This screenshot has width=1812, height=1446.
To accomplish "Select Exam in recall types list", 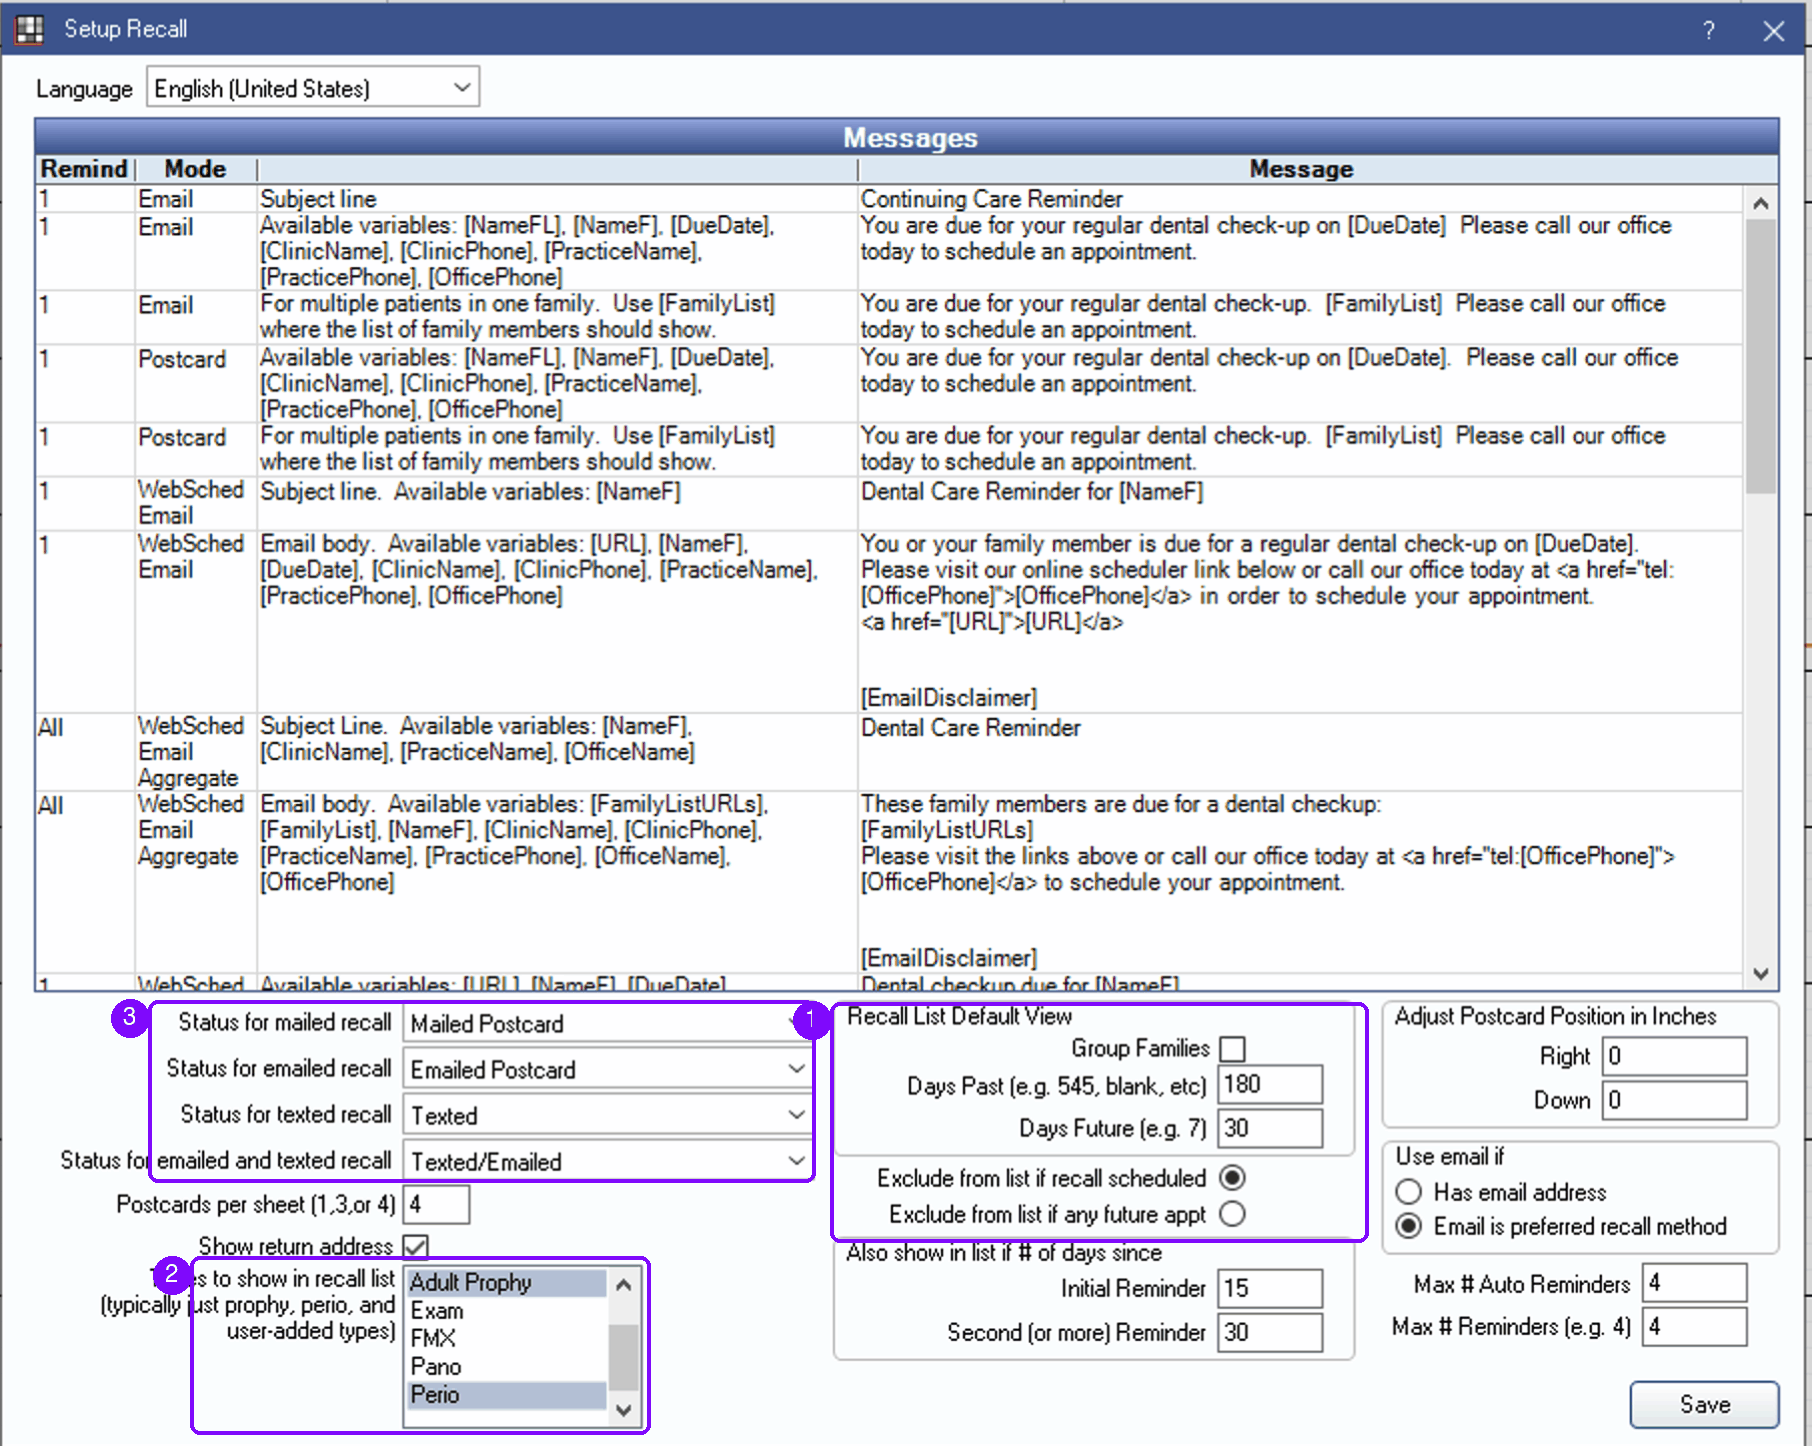I will click(x=506, y=1310).
